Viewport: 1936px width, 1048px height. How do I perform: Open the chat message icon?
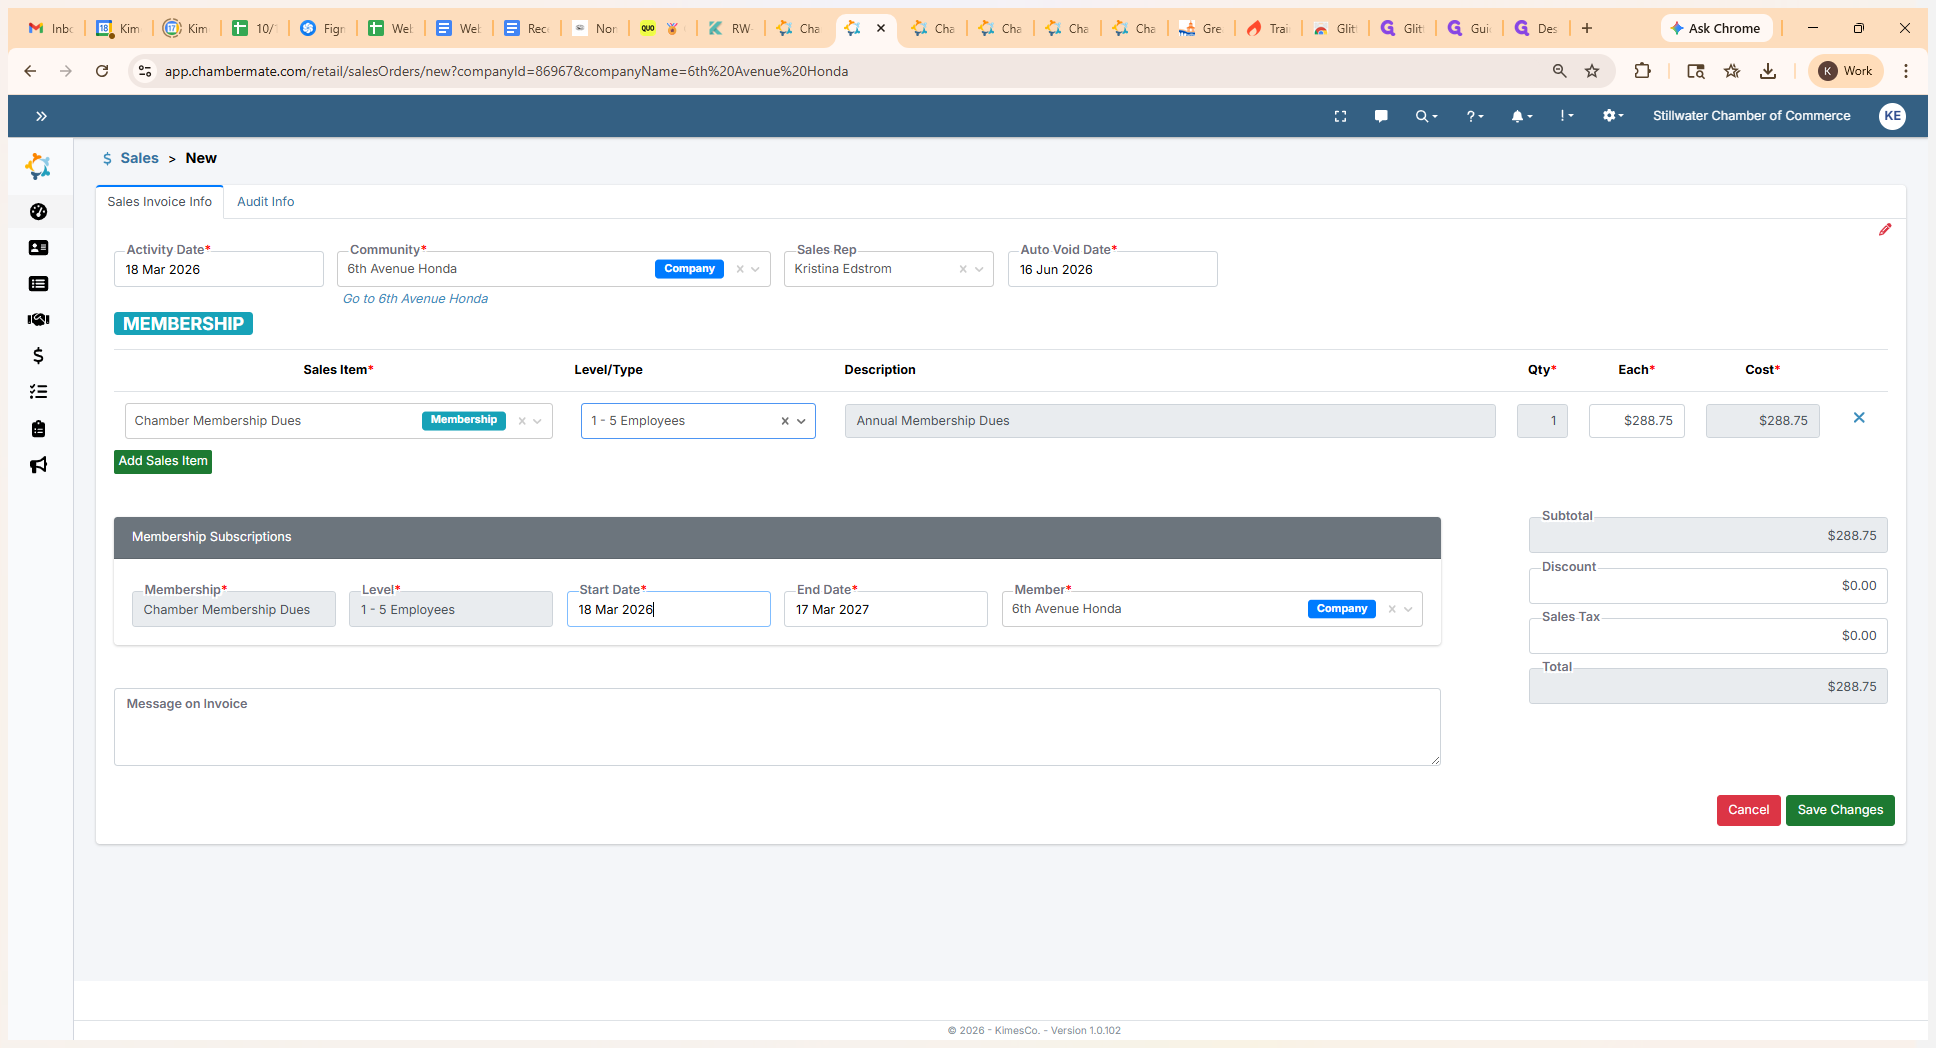[x=1381, y=116]
